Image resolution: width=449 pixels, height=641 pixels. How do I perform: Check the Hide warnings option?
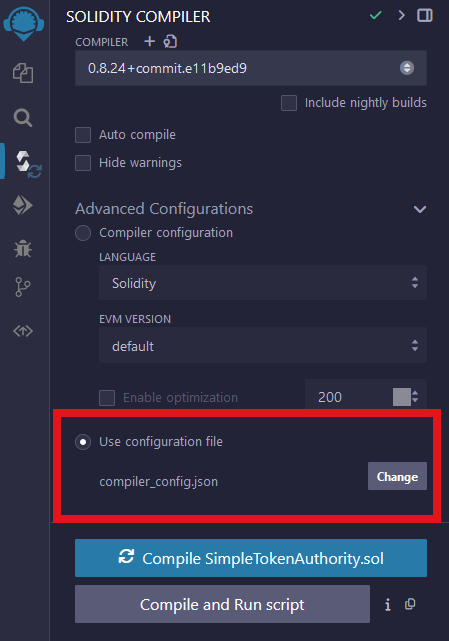tap(83, 163)
